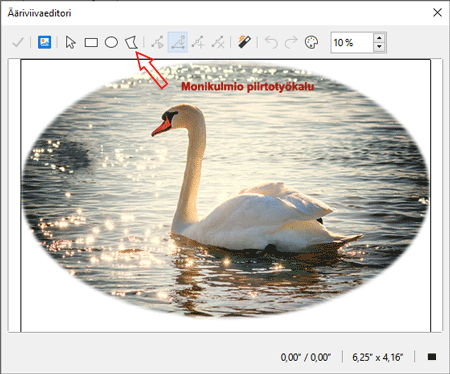
Task: Select the Rectangle drawing tool
Action: point(91,42)
